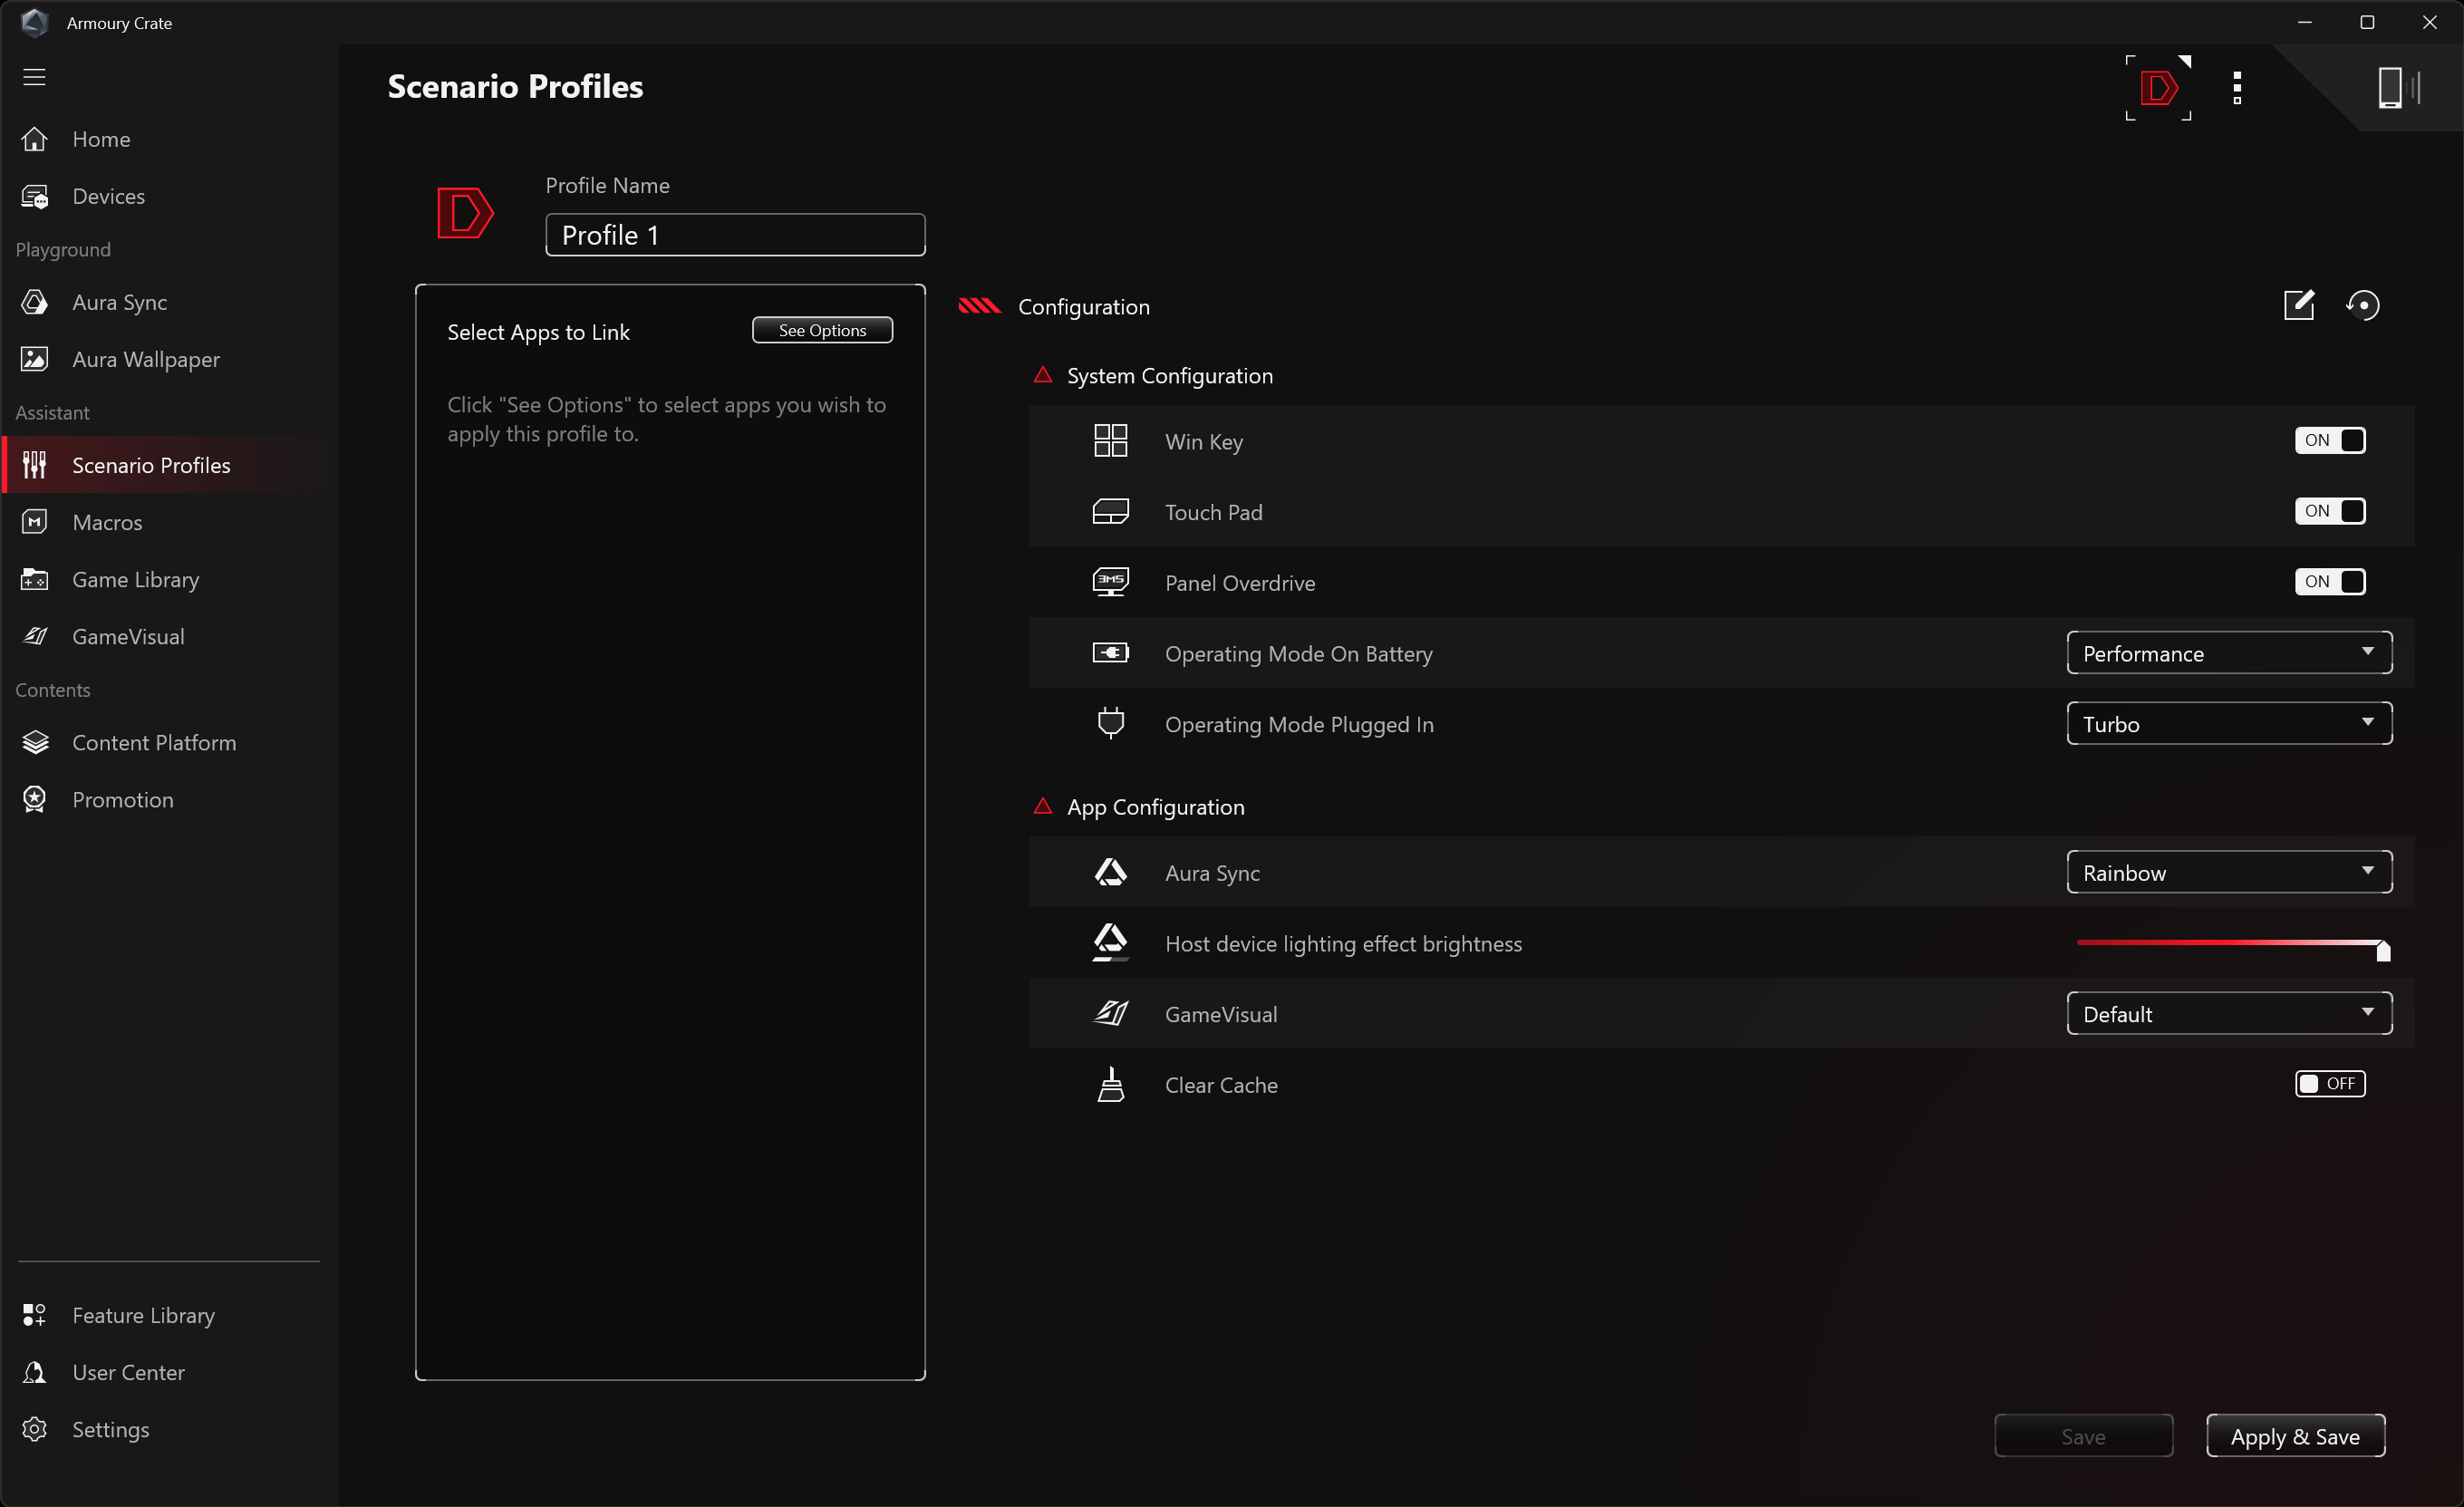Toggle the Win Key switch off
The height and width of the screenshot is (1507, 2464).
(x=2329, y=441)
